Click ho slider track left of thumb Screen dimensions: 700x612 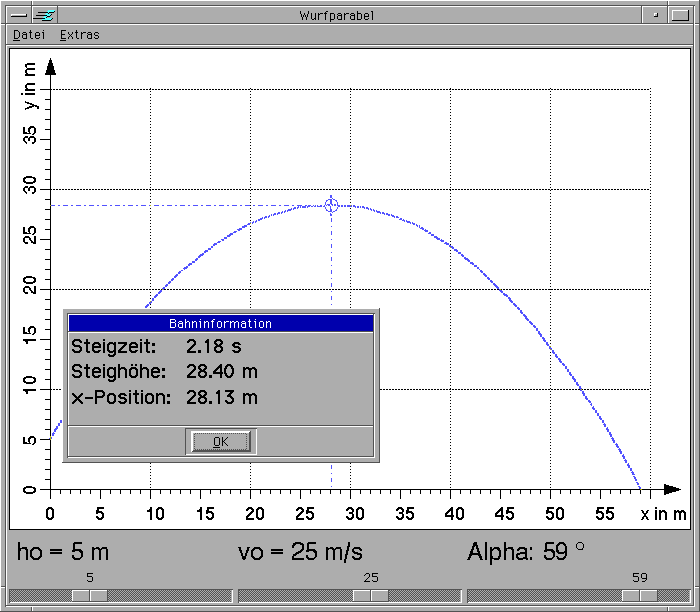[x=40, y=595]
